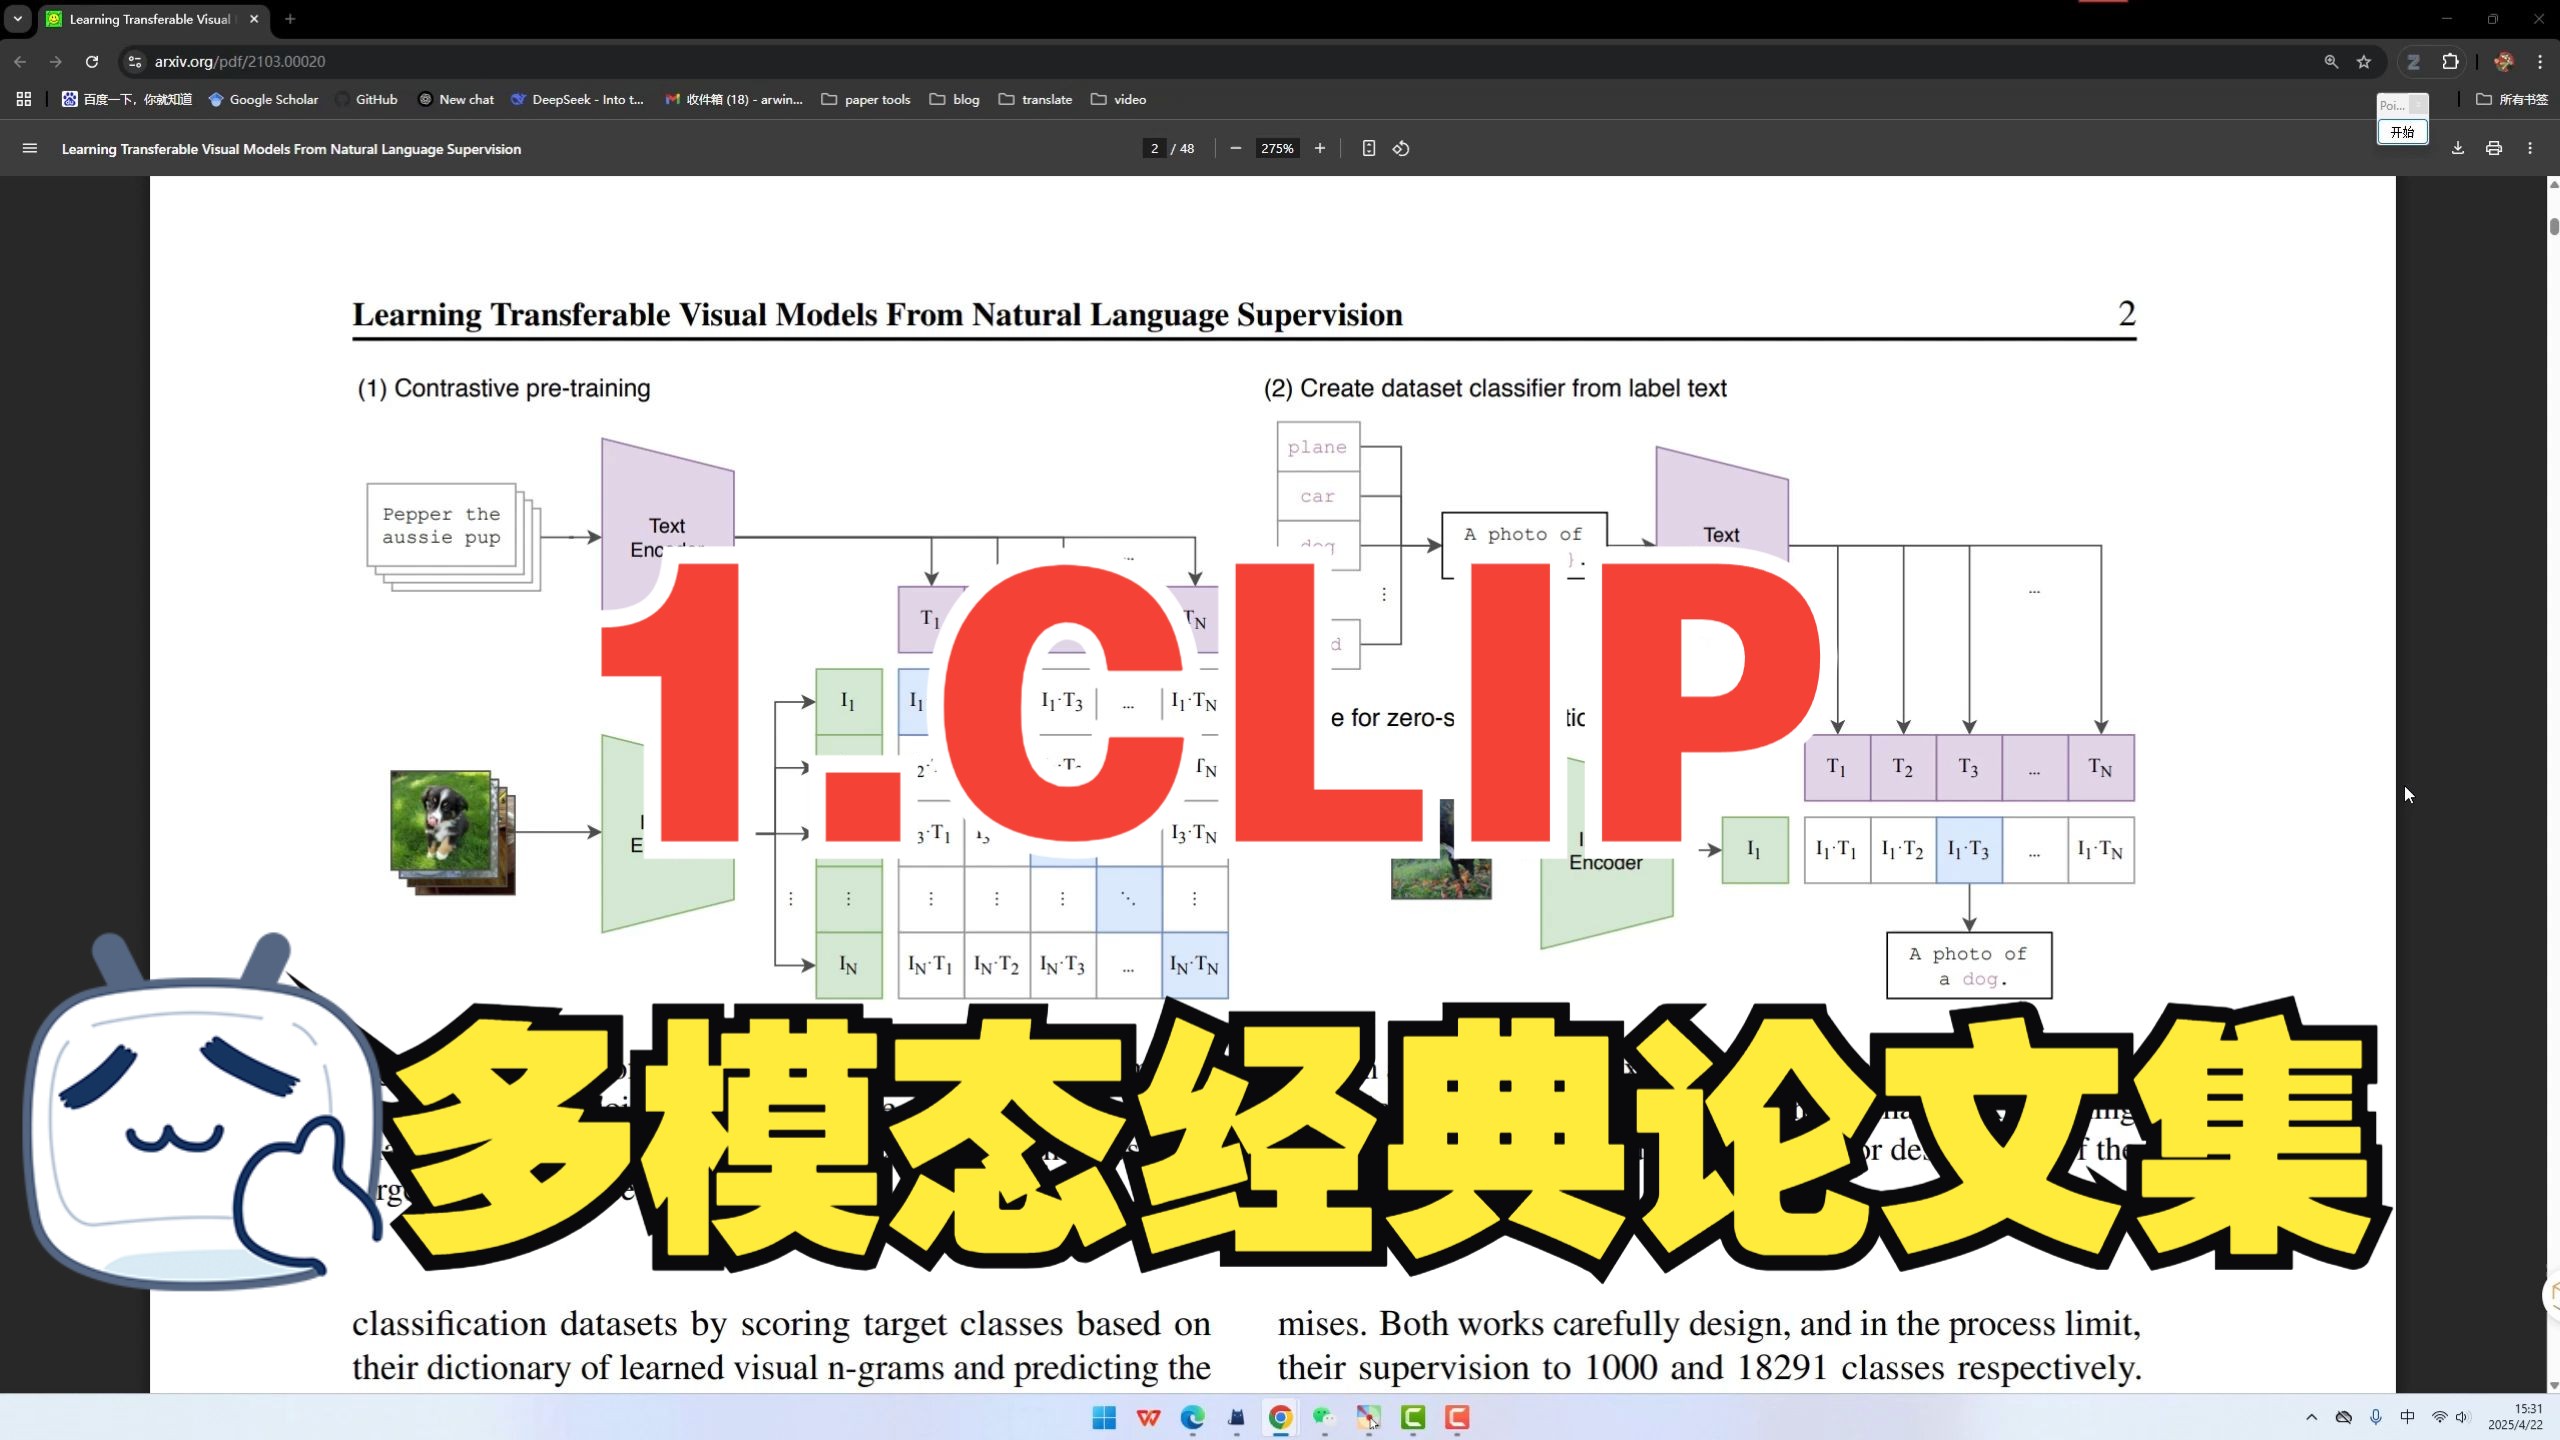Reload the arxiv page
The image size is (2560, 1440).
coord(92,61)
